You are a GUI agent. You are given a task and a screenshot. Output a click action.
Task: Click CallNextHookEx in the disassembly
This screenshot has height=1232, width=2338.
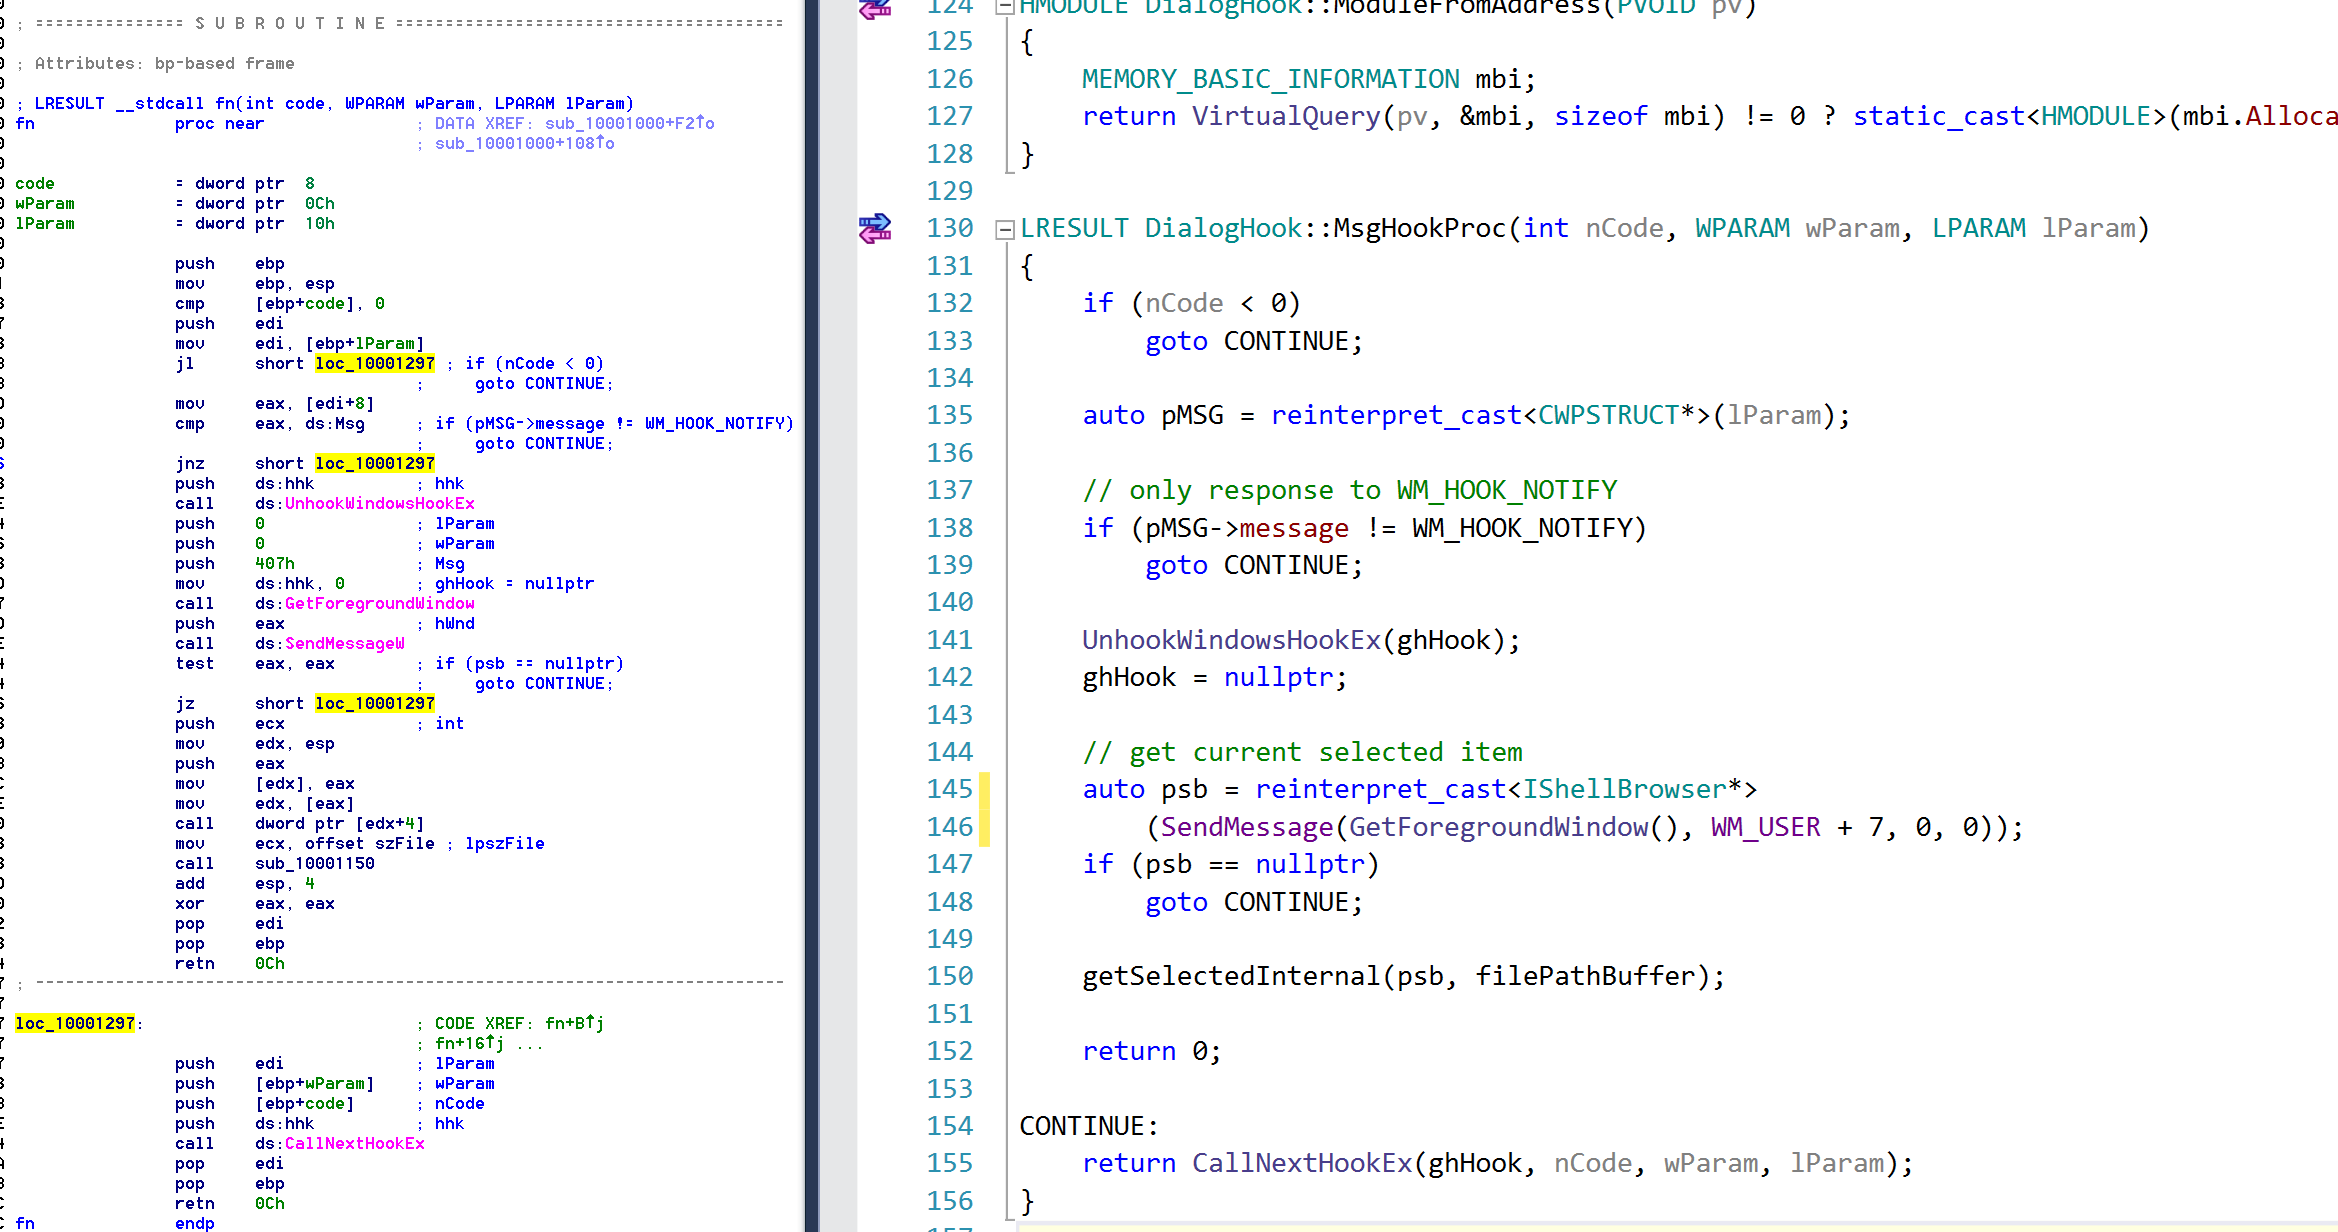(355, 1143)
